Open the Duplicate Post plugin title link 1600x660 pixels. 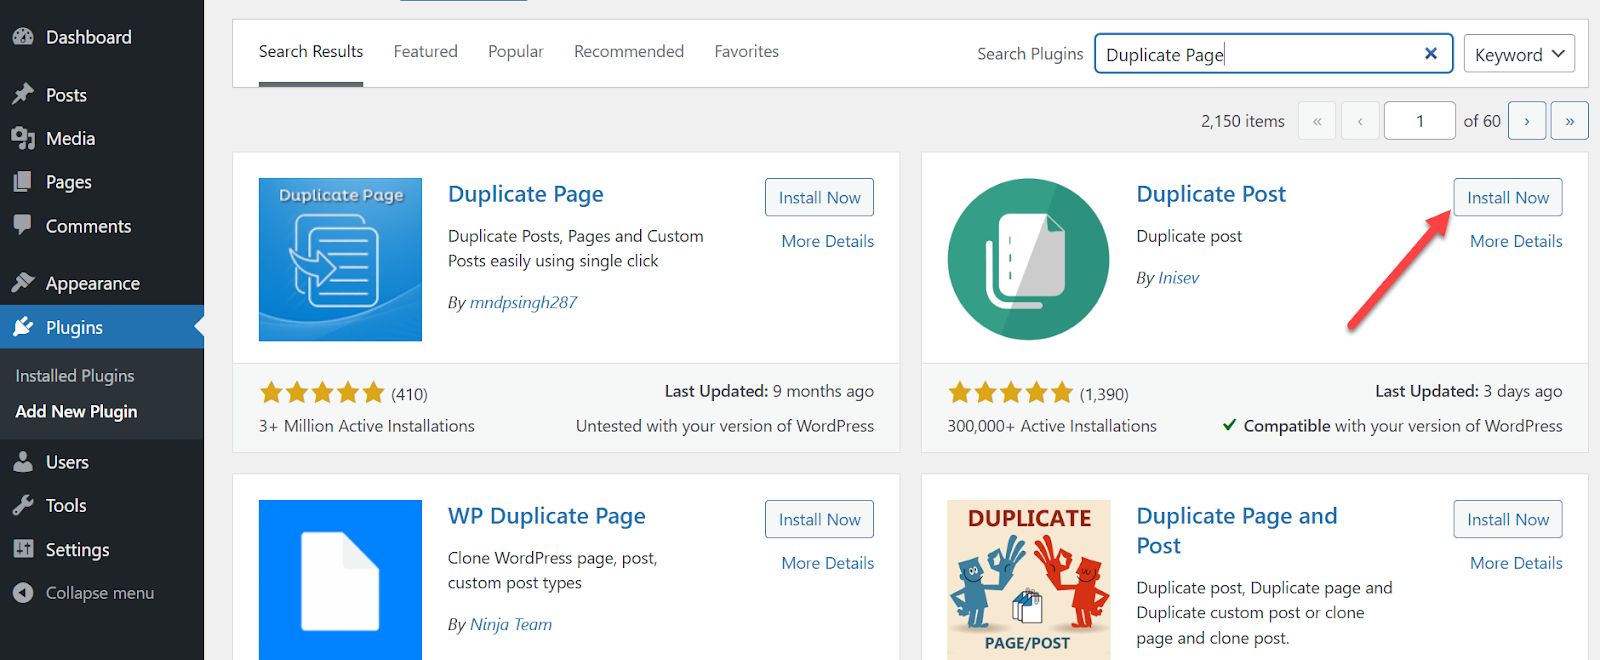1211,194
